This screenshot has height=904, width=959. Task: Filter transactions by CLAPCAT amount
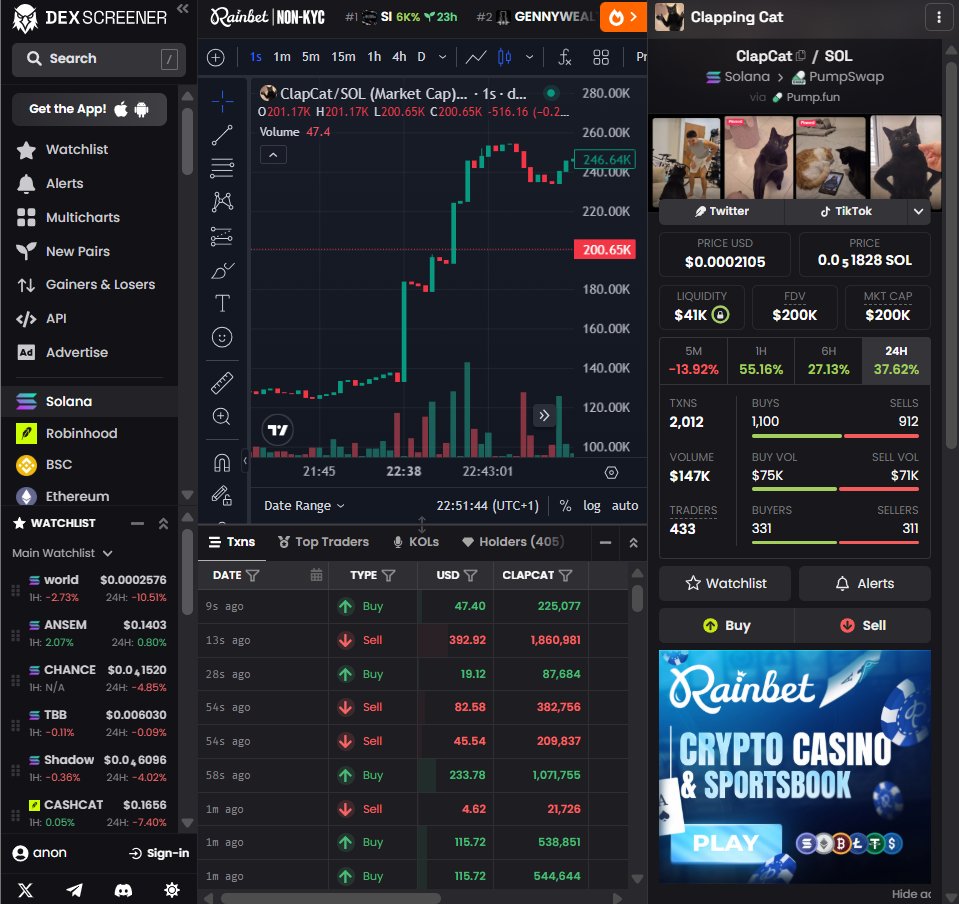[x=566, y=576]
